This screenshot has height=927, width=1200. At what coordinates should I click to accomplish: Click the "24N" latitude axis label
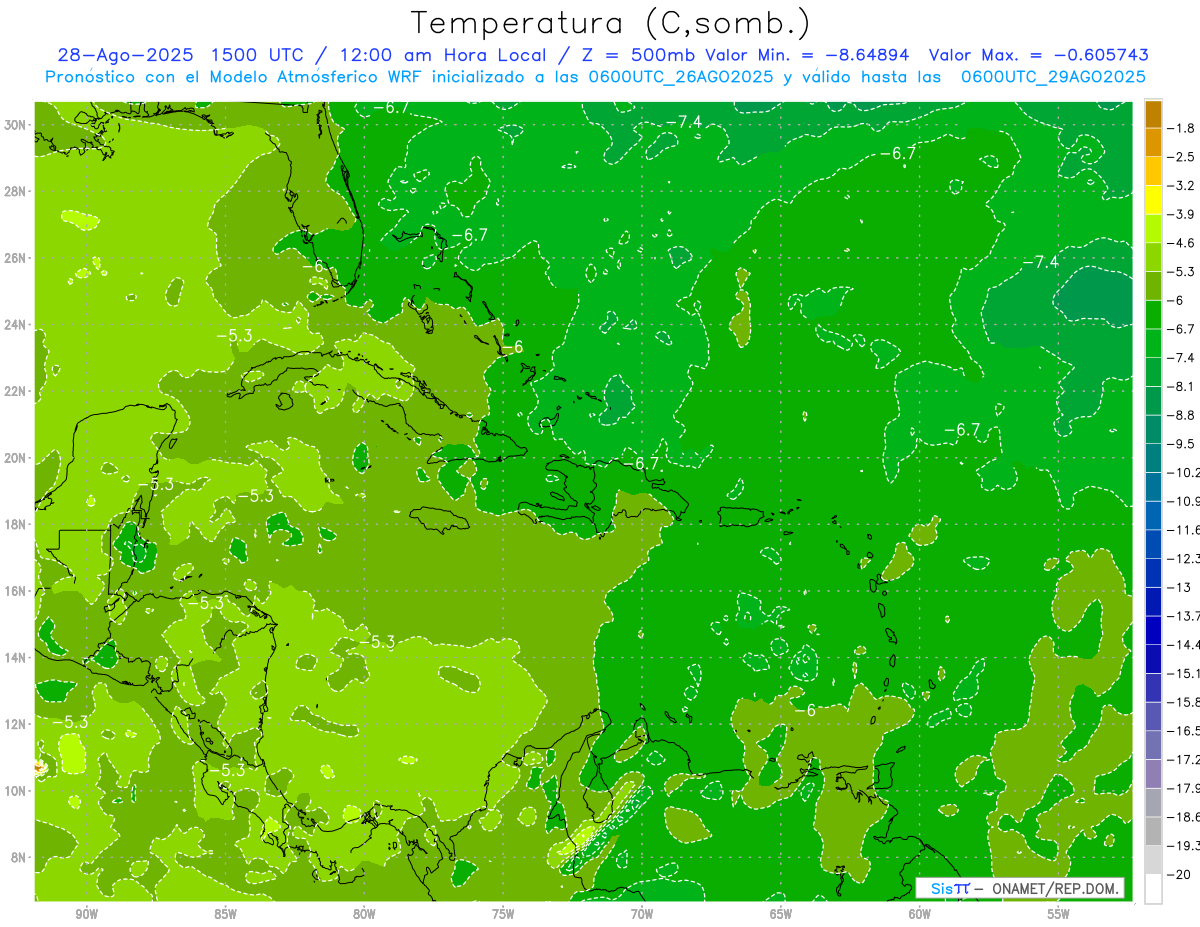coord(15,325)
